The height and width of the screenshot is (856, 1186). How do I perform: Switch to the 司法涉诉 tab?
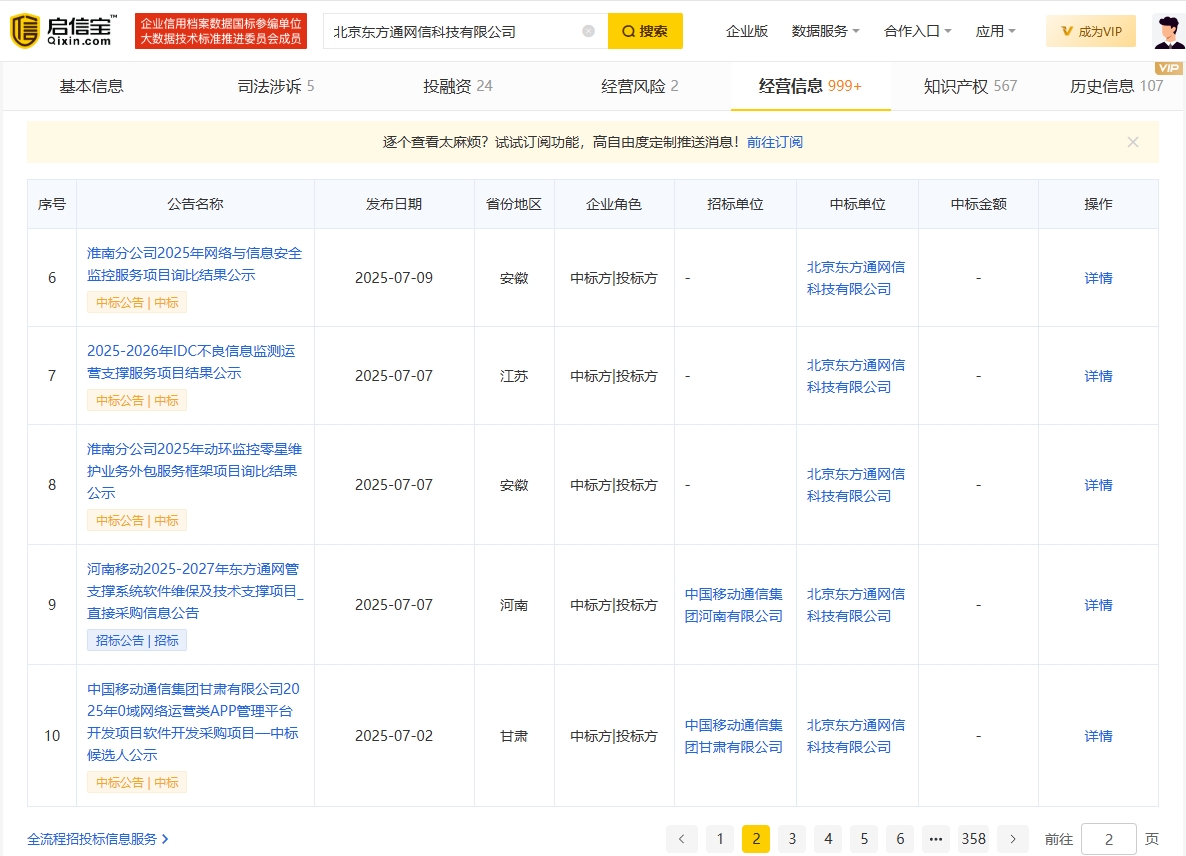276,86
